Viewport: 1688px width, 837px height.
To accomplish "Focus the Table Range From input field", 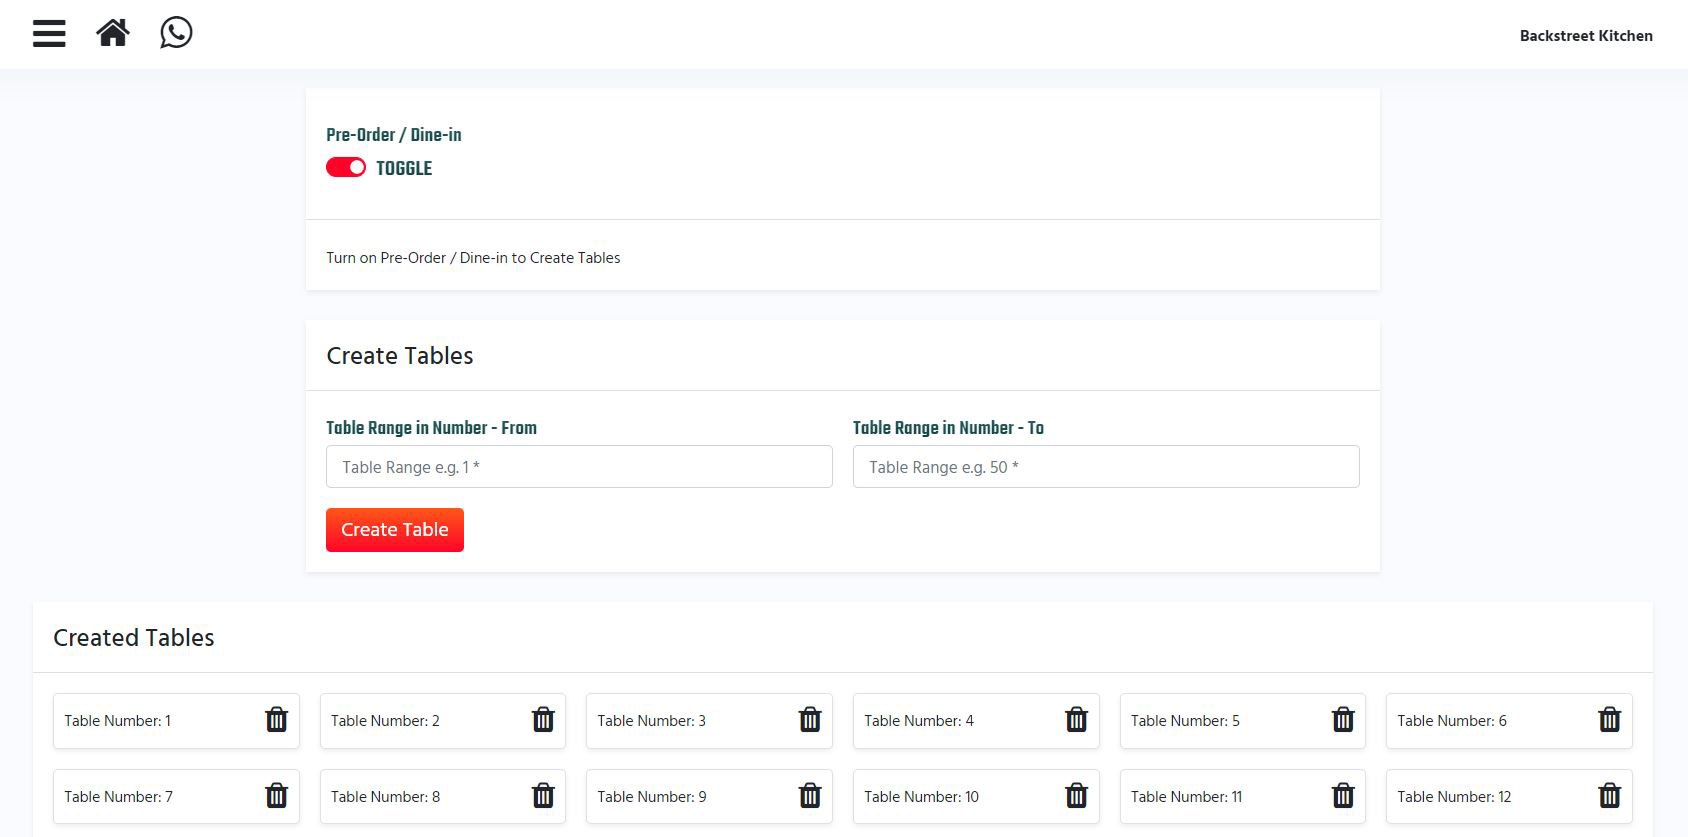I will [x=579, y=467].
